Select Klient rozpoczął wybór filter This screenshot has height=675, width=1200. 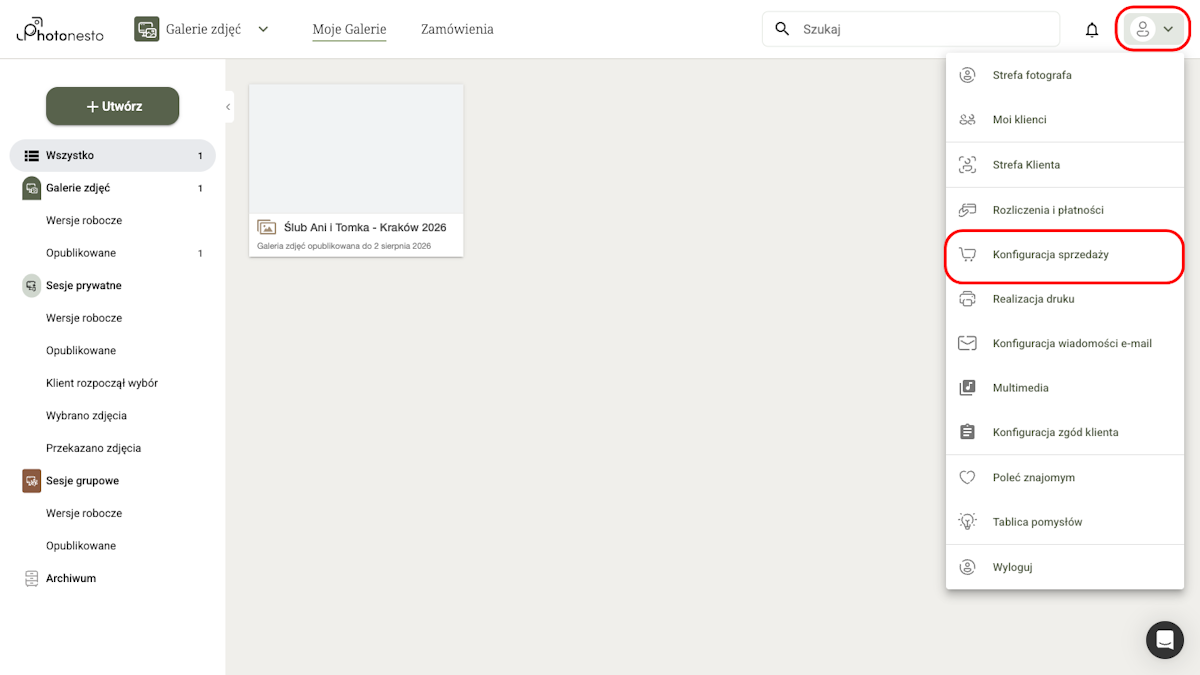[x=102, y=383]
